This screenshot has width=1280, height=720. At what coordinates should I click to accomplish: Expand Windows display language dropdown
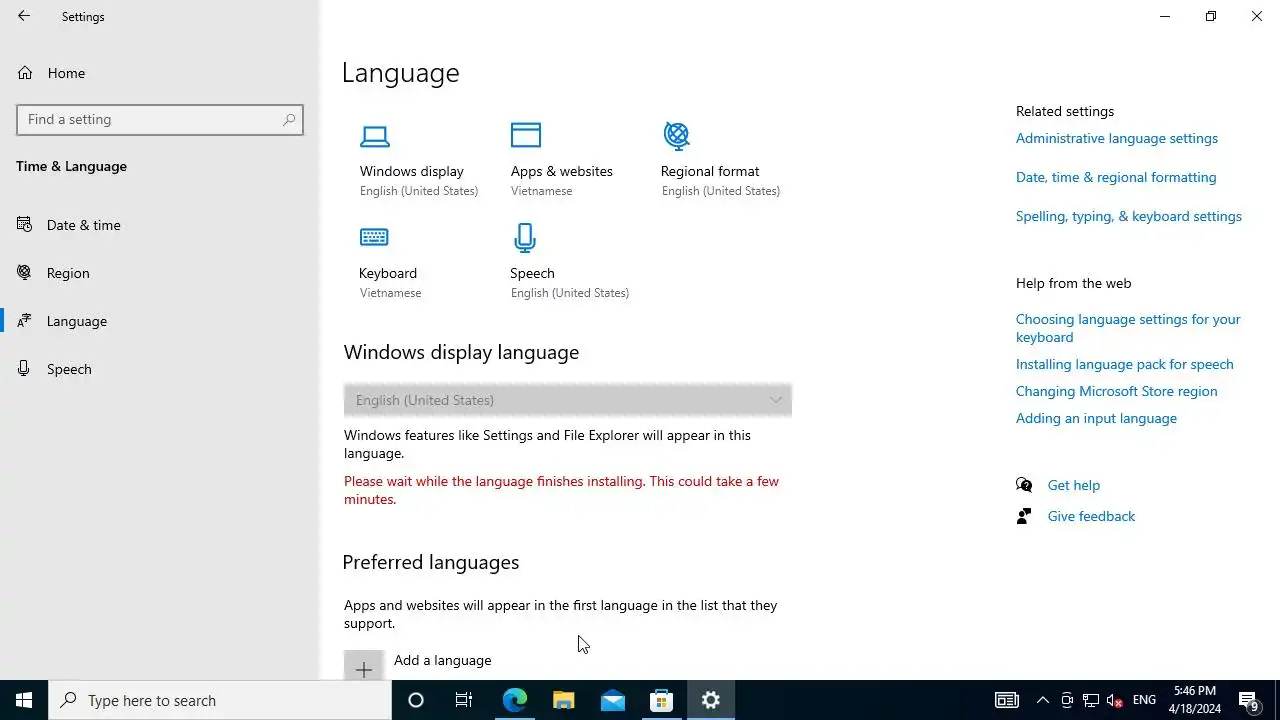568,400
